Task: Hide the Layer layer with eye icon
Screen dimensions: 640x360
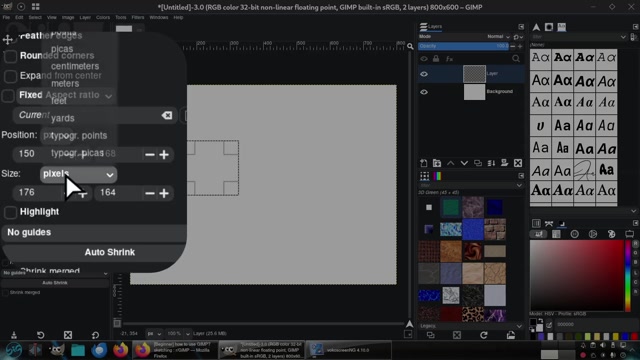Action: click(x=424, y=74)
